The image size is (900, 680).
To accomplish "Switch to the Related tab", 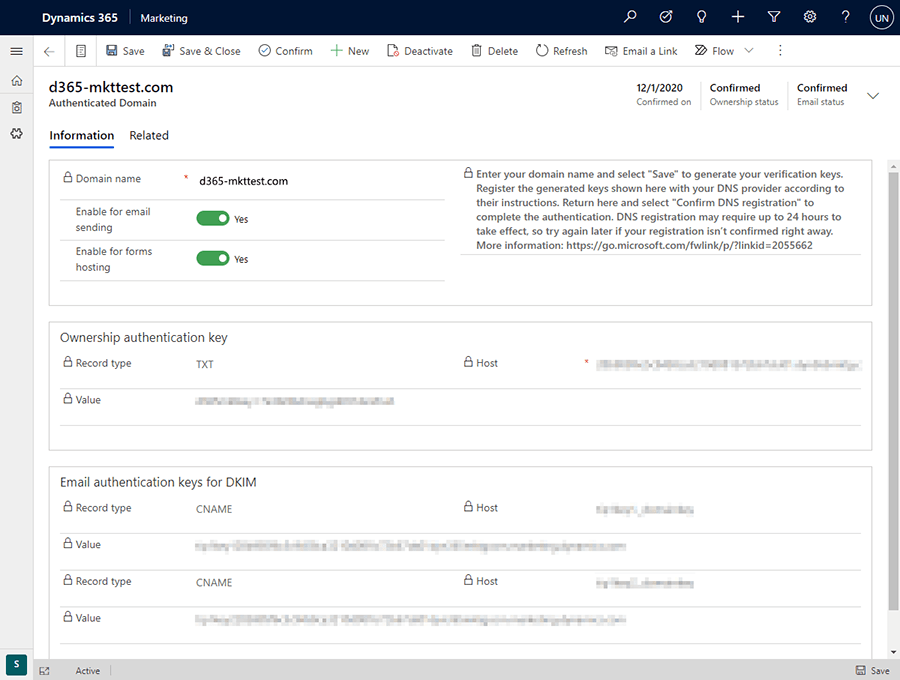I will point(149,136).
